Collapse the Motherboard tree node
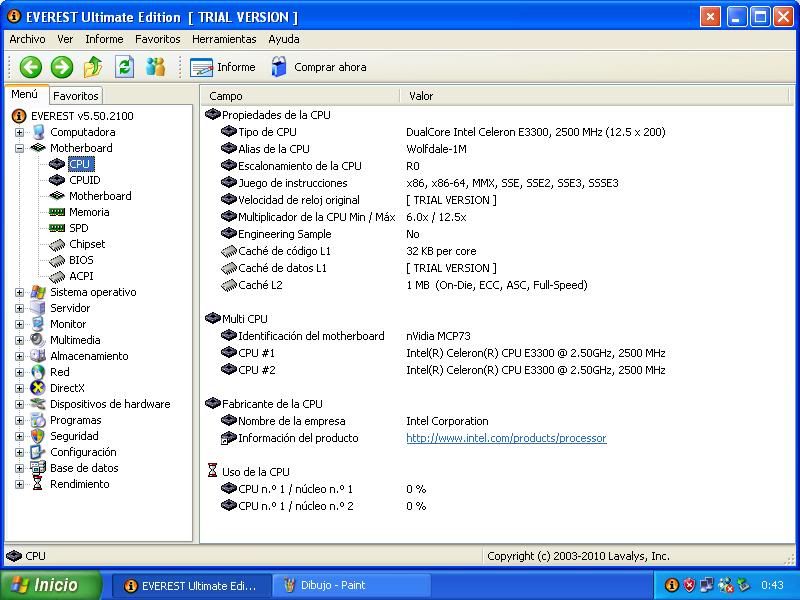Screen dimensions: 800x600 click(19, 148)
